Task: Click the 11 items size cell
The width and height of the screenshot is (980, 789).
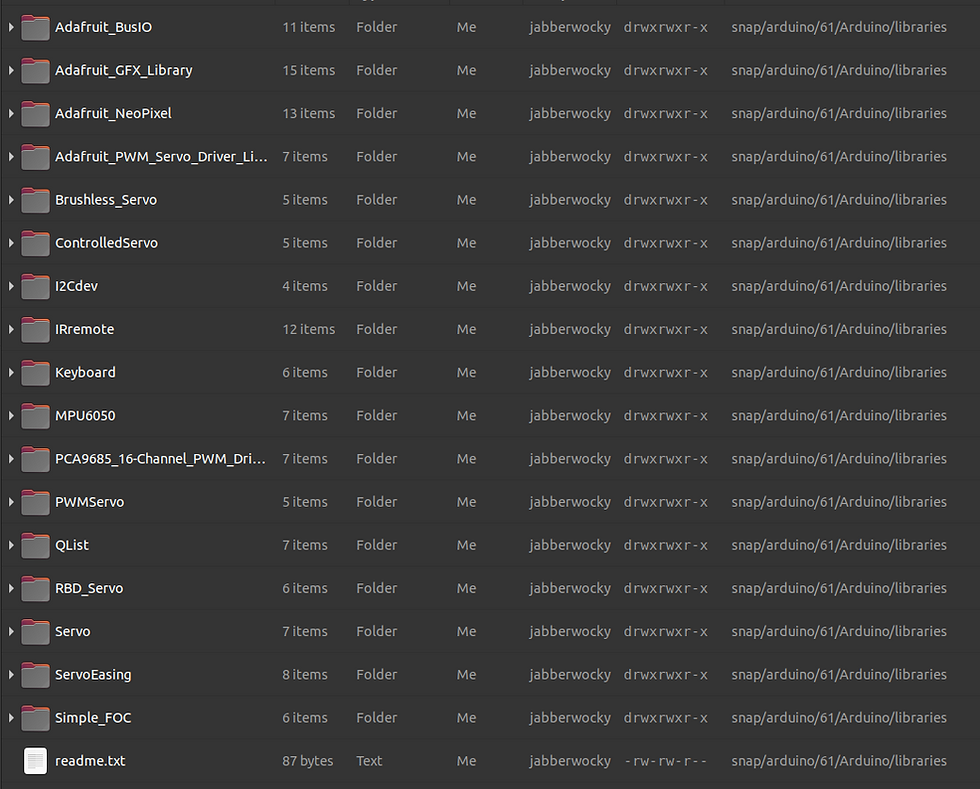Action: point(309,28)
